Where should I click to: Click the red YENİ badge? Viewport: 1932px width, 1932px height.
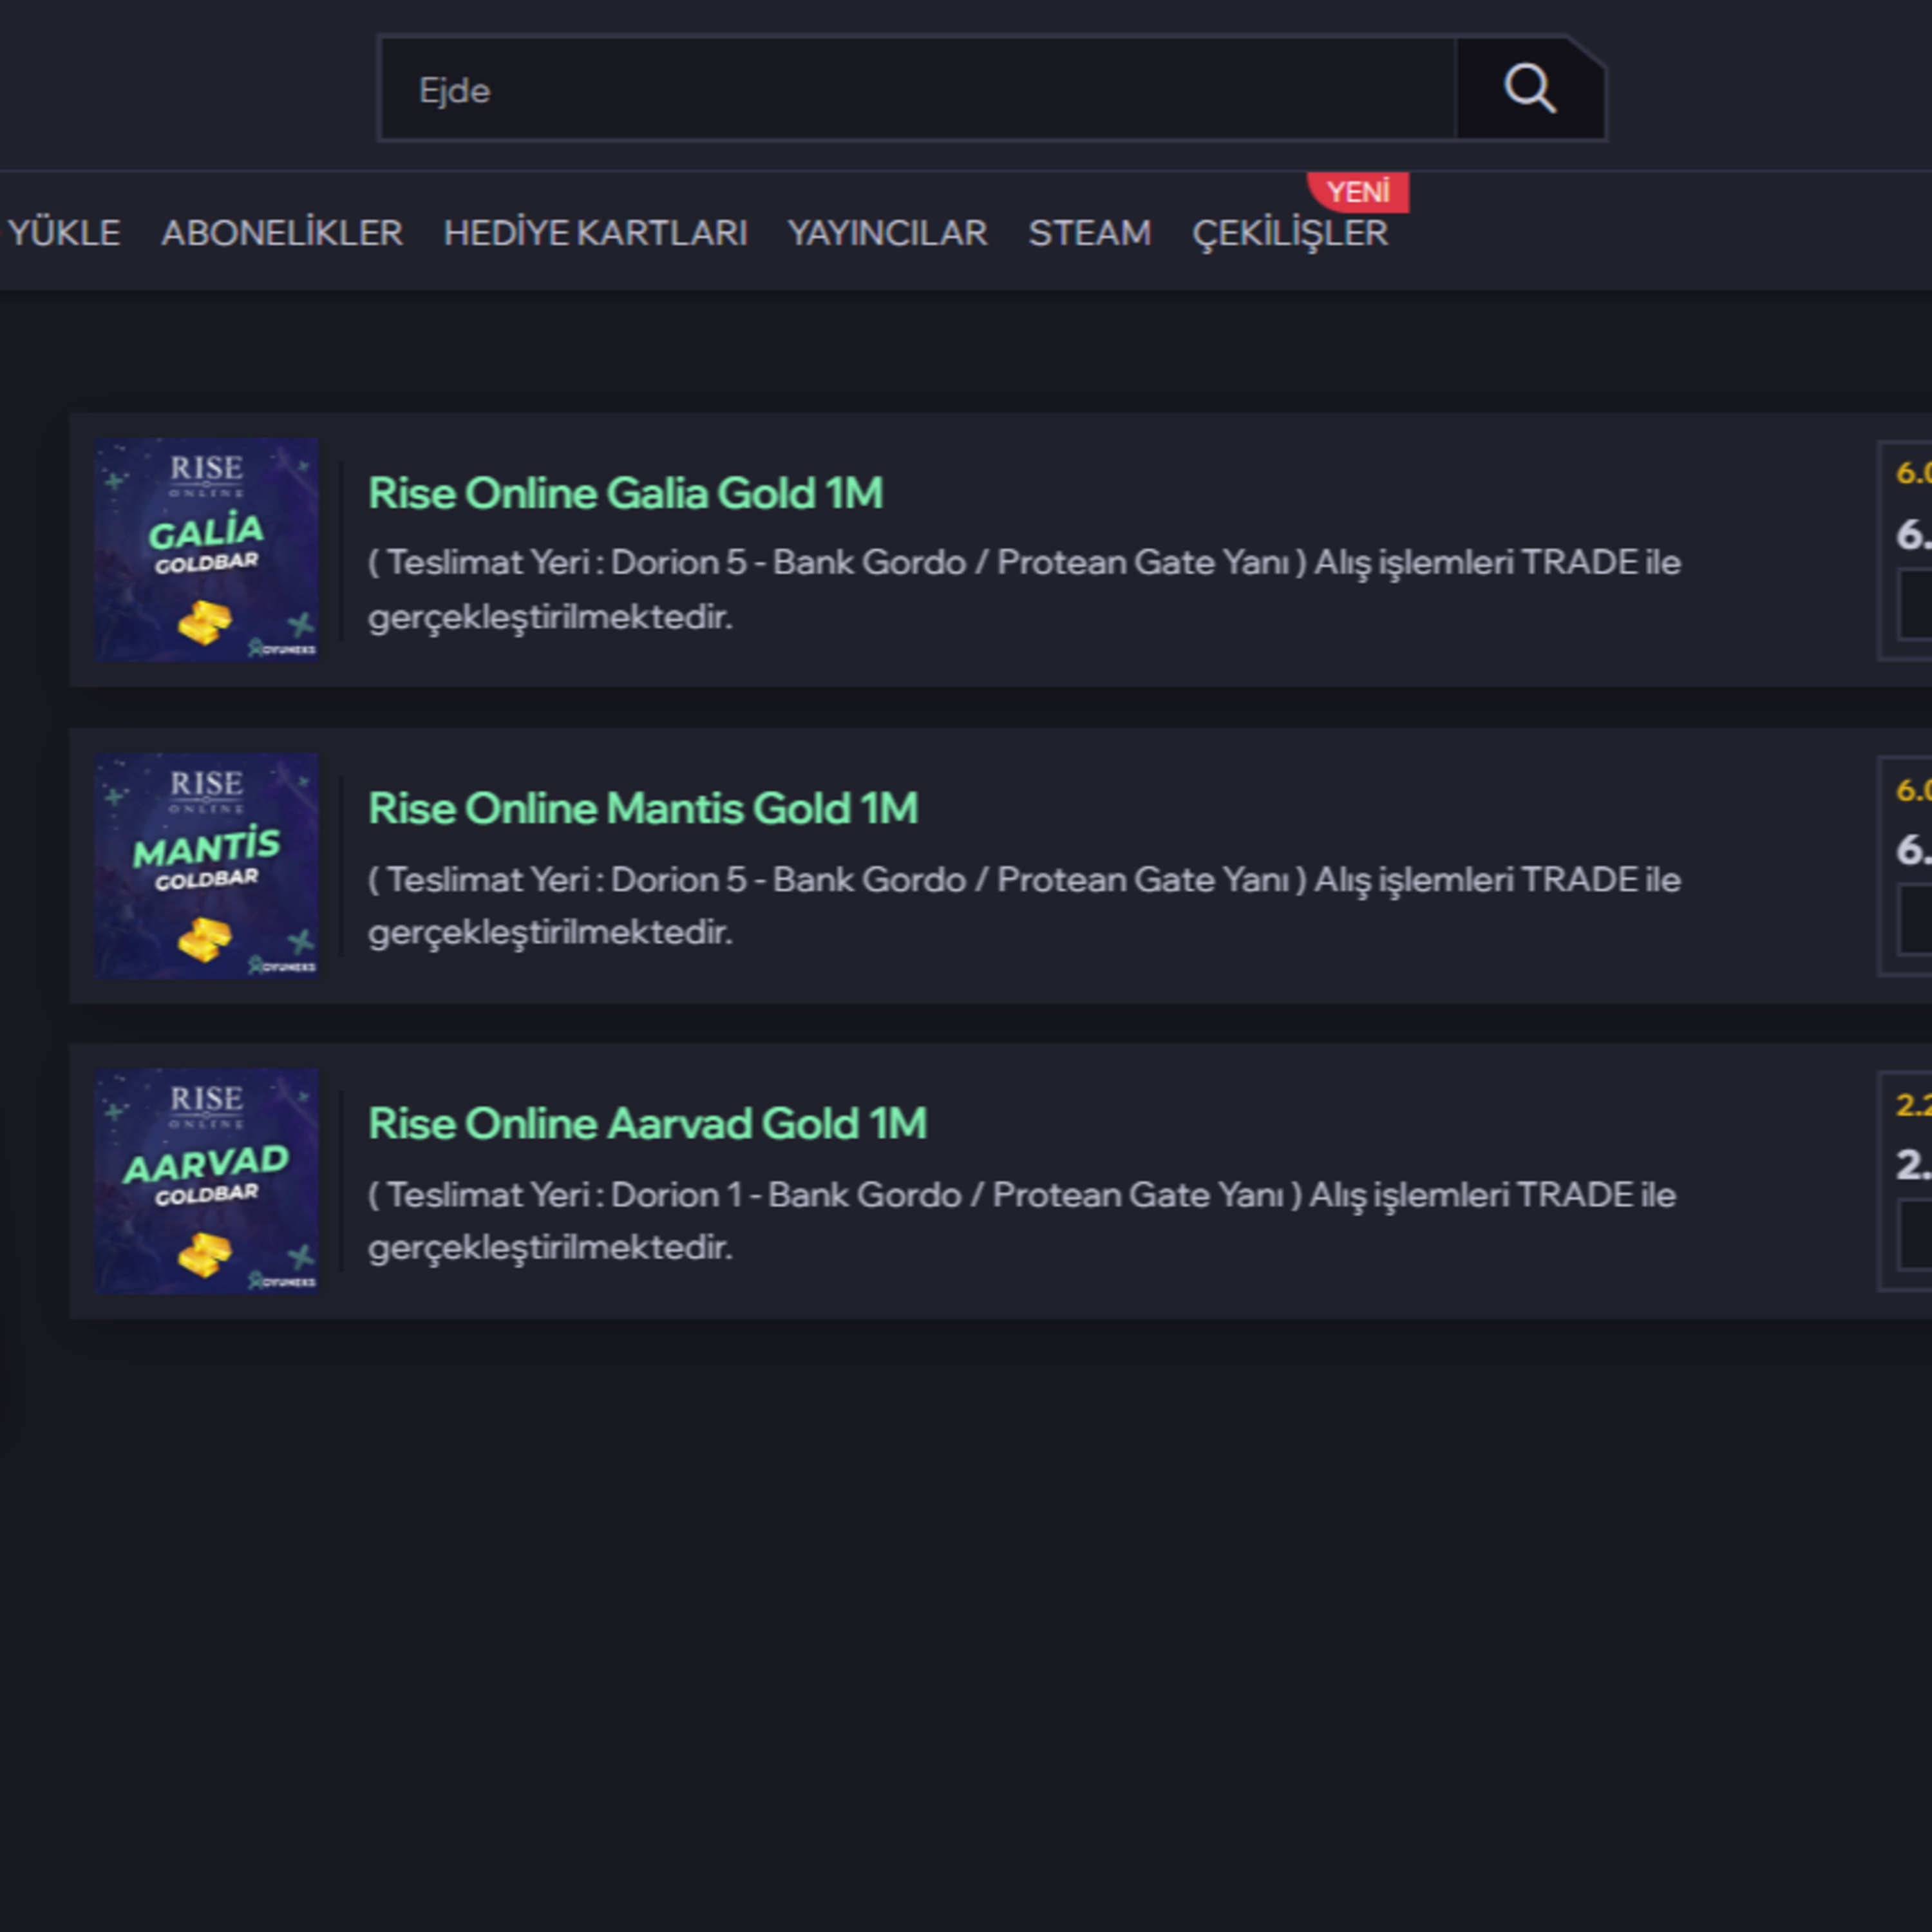[x=1359, y=192]
